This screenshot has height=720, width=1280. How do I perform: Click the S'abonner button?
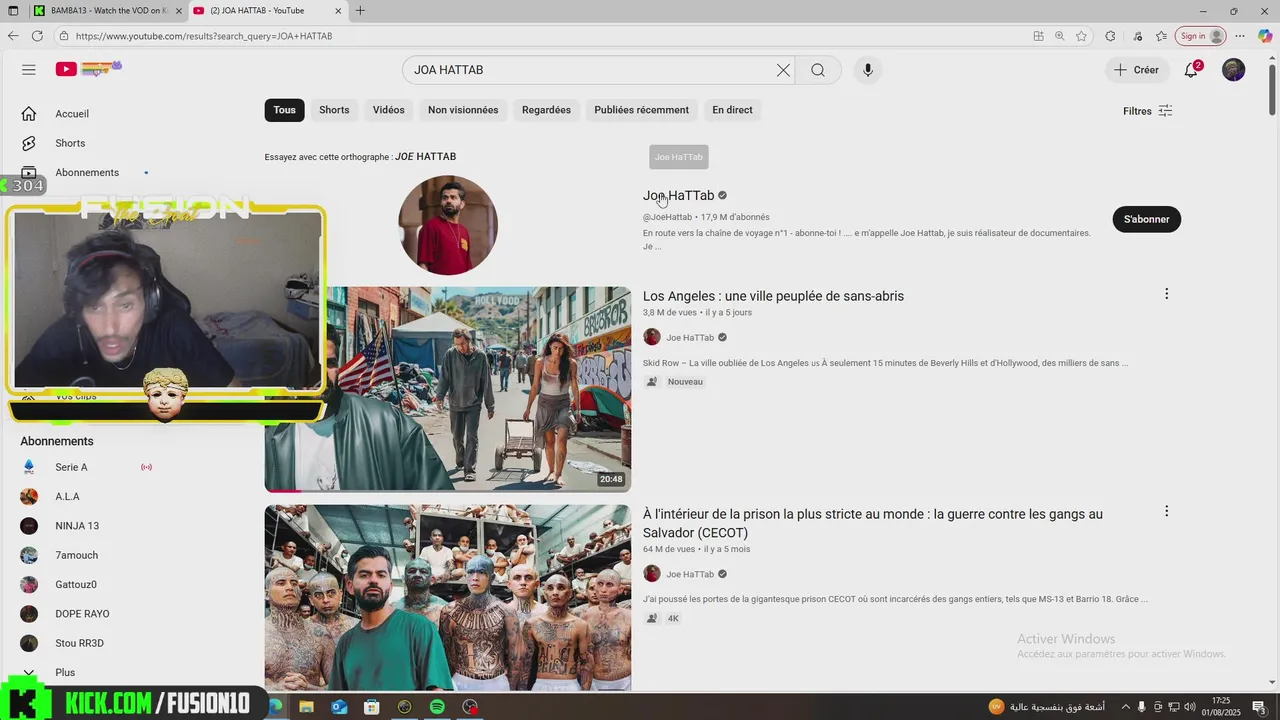pyautogui.click(x=1146, y=219)
